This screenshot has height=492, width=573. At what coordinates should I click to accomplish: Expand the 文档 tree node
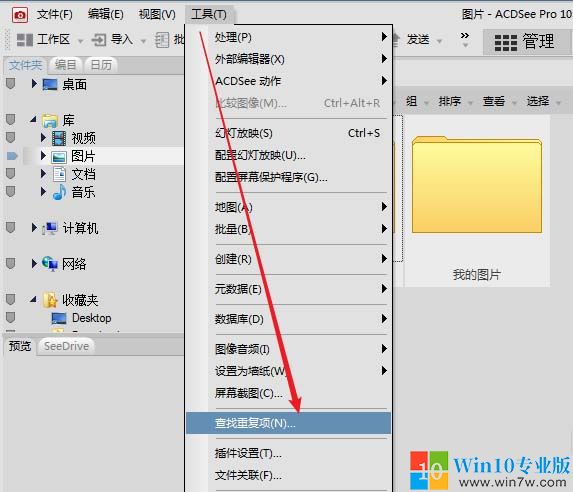click(x=43, y=173)
